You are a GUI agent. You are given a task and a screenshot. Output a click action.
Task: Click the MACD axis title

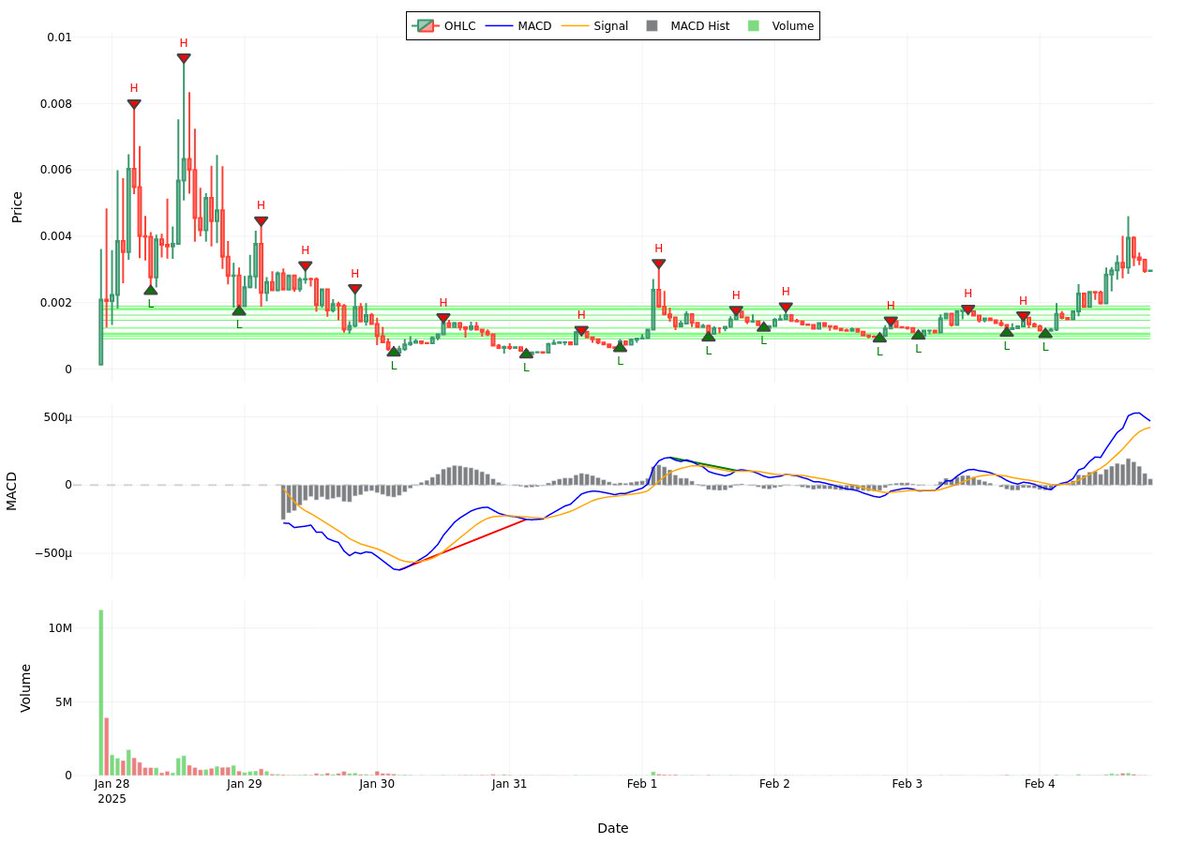point(13,491)
